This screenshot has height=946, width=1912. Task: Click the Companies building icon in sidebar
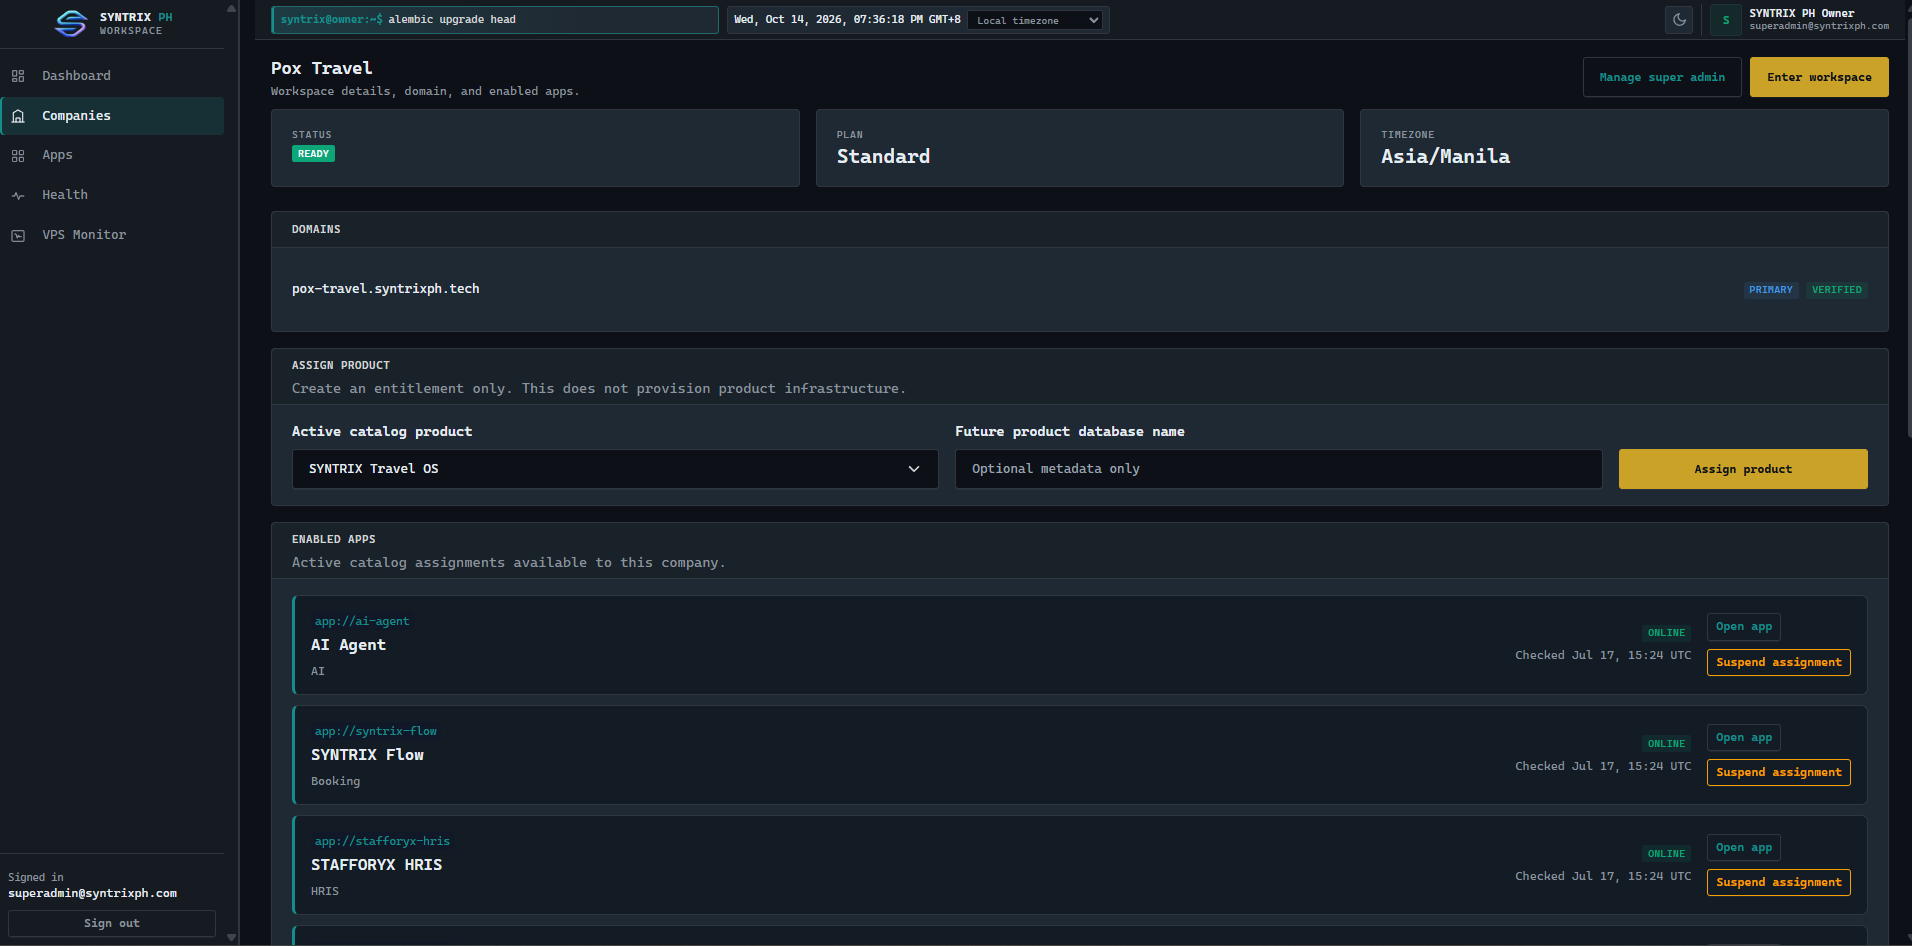(x=18, y=116)
